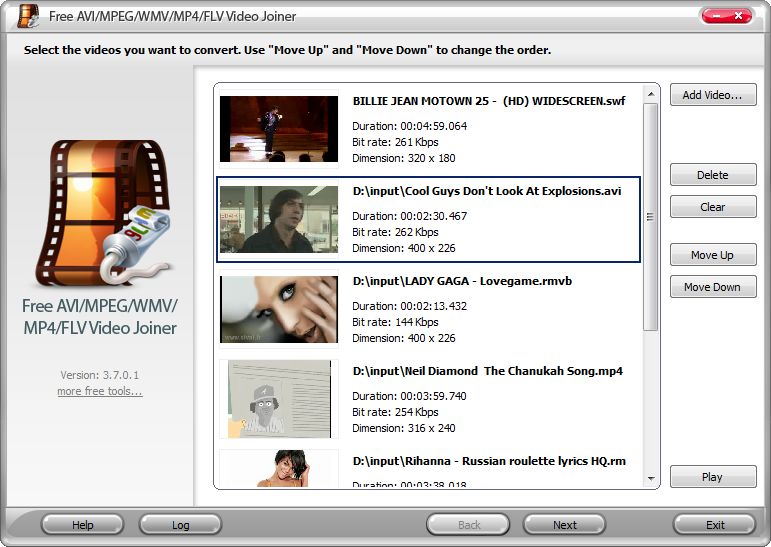Open the Help dialog
The image size is (771, 547).
pyautogui.click(x=83, y=525)
